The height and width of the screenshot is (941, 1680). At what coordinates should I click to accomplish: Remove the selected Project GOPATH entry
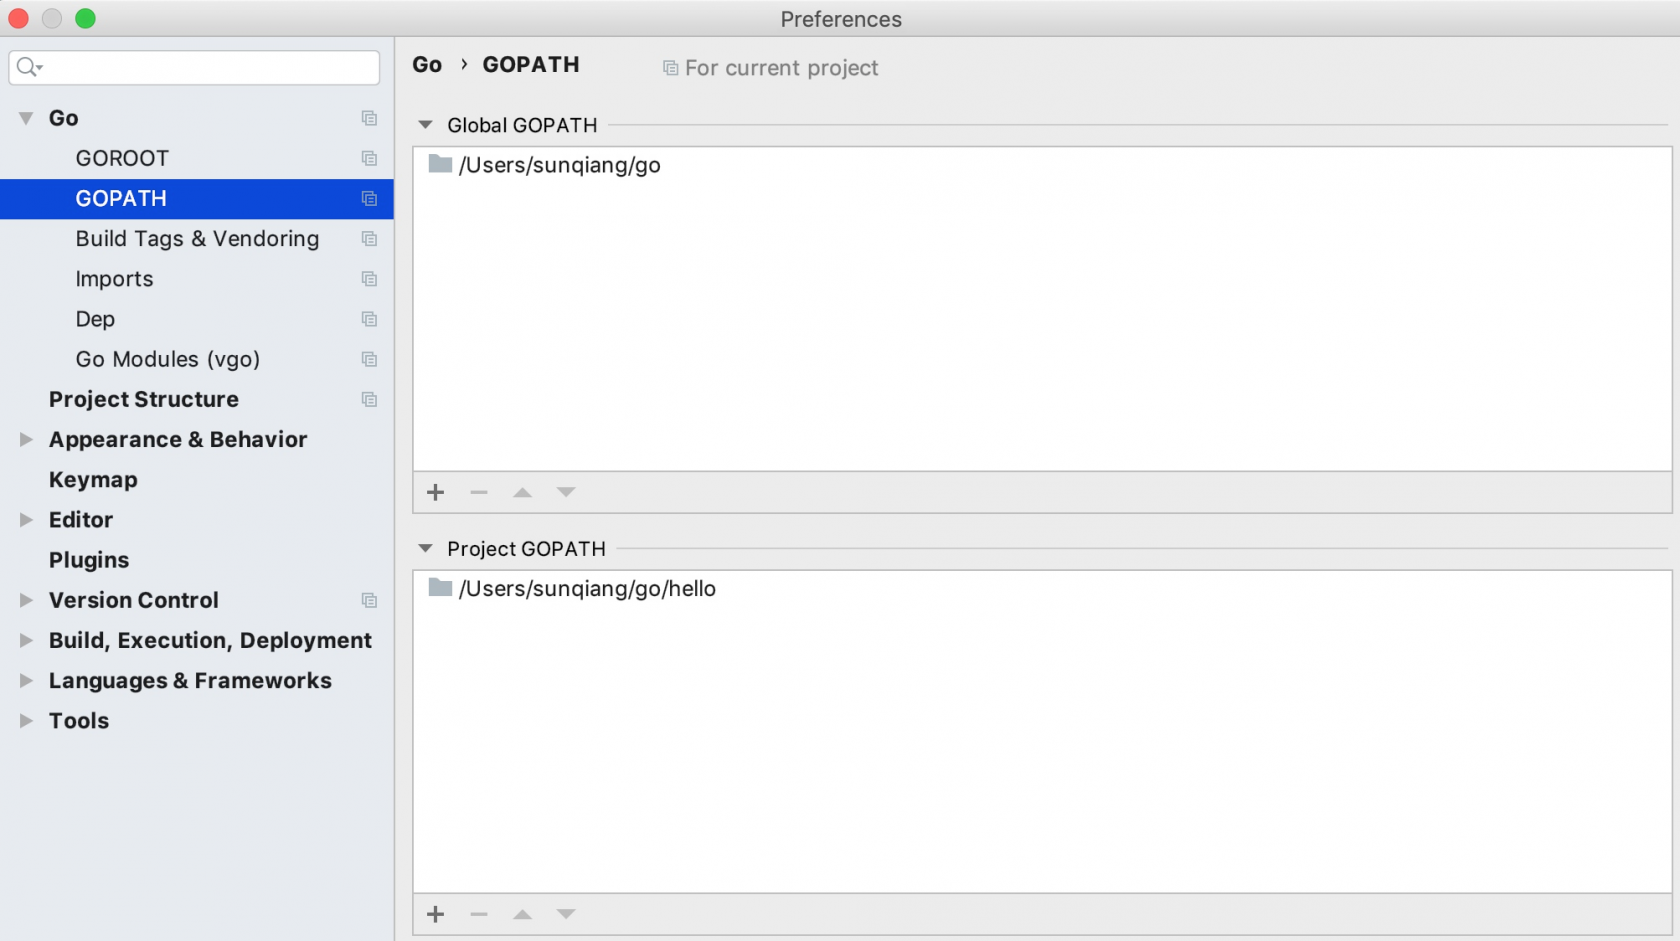479,914
